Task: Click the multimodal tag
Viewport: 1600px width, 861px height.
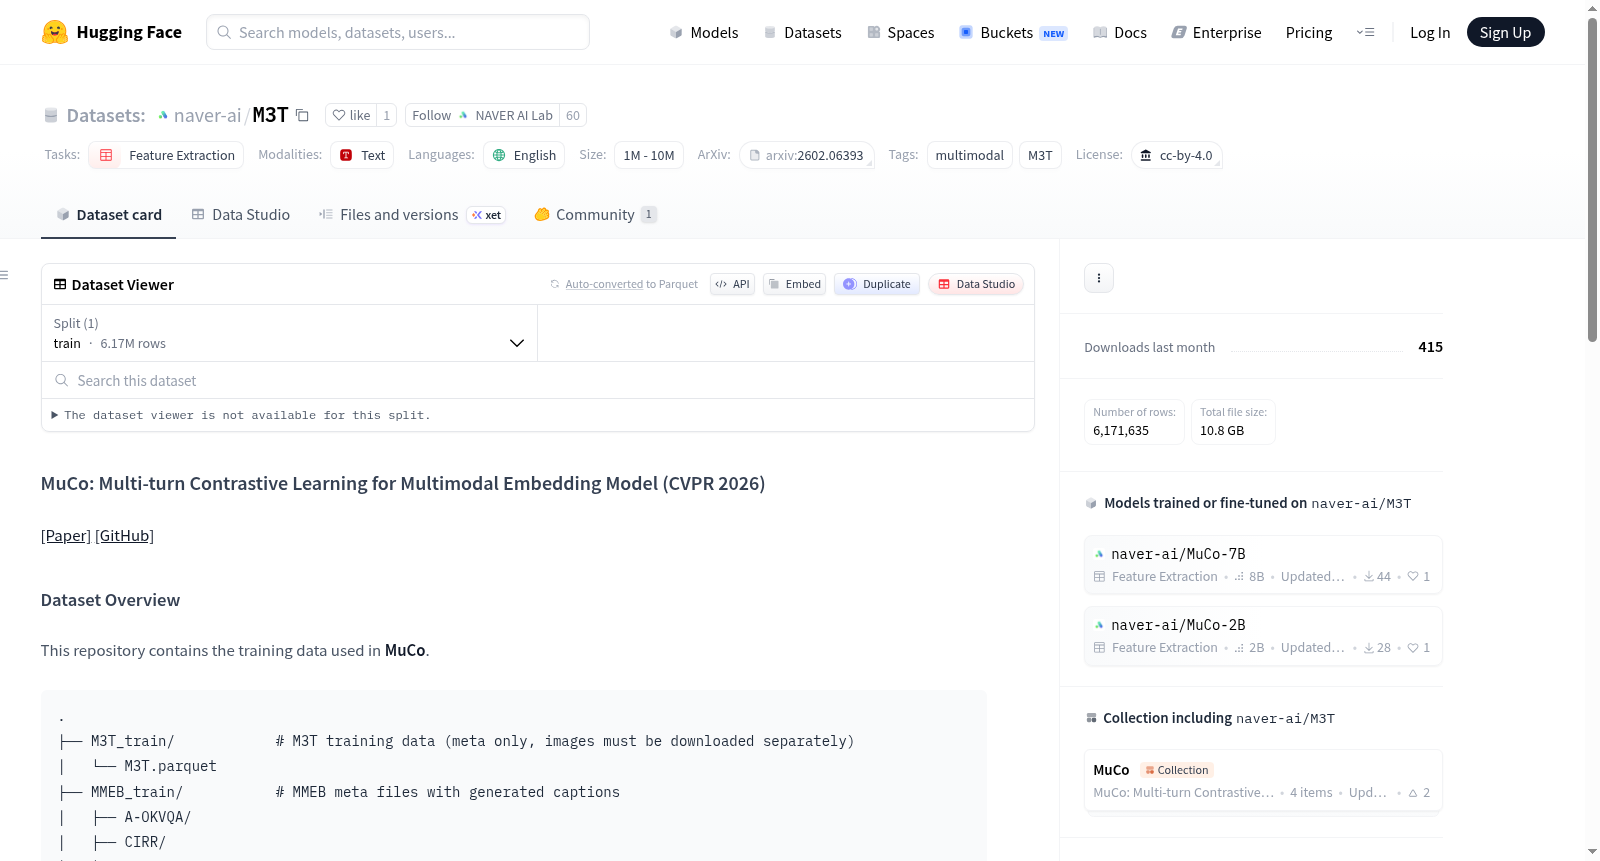Action: 969,155
